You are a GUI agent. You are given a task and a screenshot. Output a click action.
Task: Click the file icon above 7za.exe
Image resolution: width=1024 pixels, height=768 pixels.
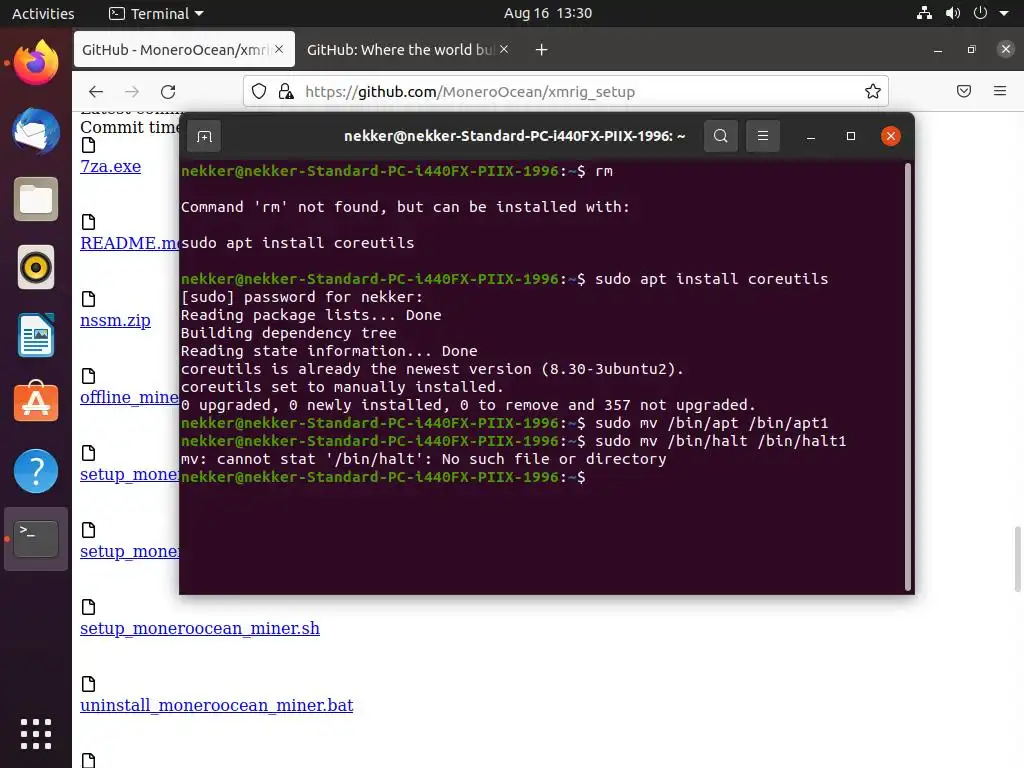pyautogui.click(x=88, y=145)
